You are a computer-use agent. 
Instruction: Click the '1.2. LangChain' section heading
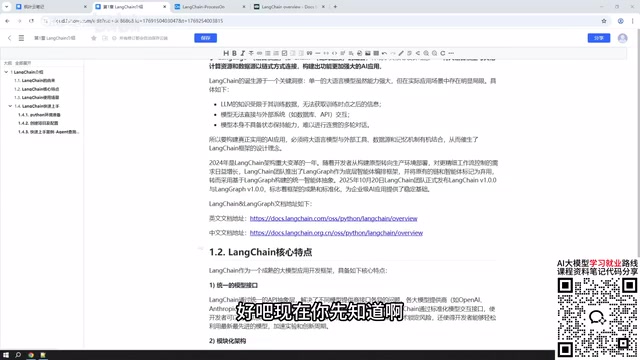click(260, 252)
